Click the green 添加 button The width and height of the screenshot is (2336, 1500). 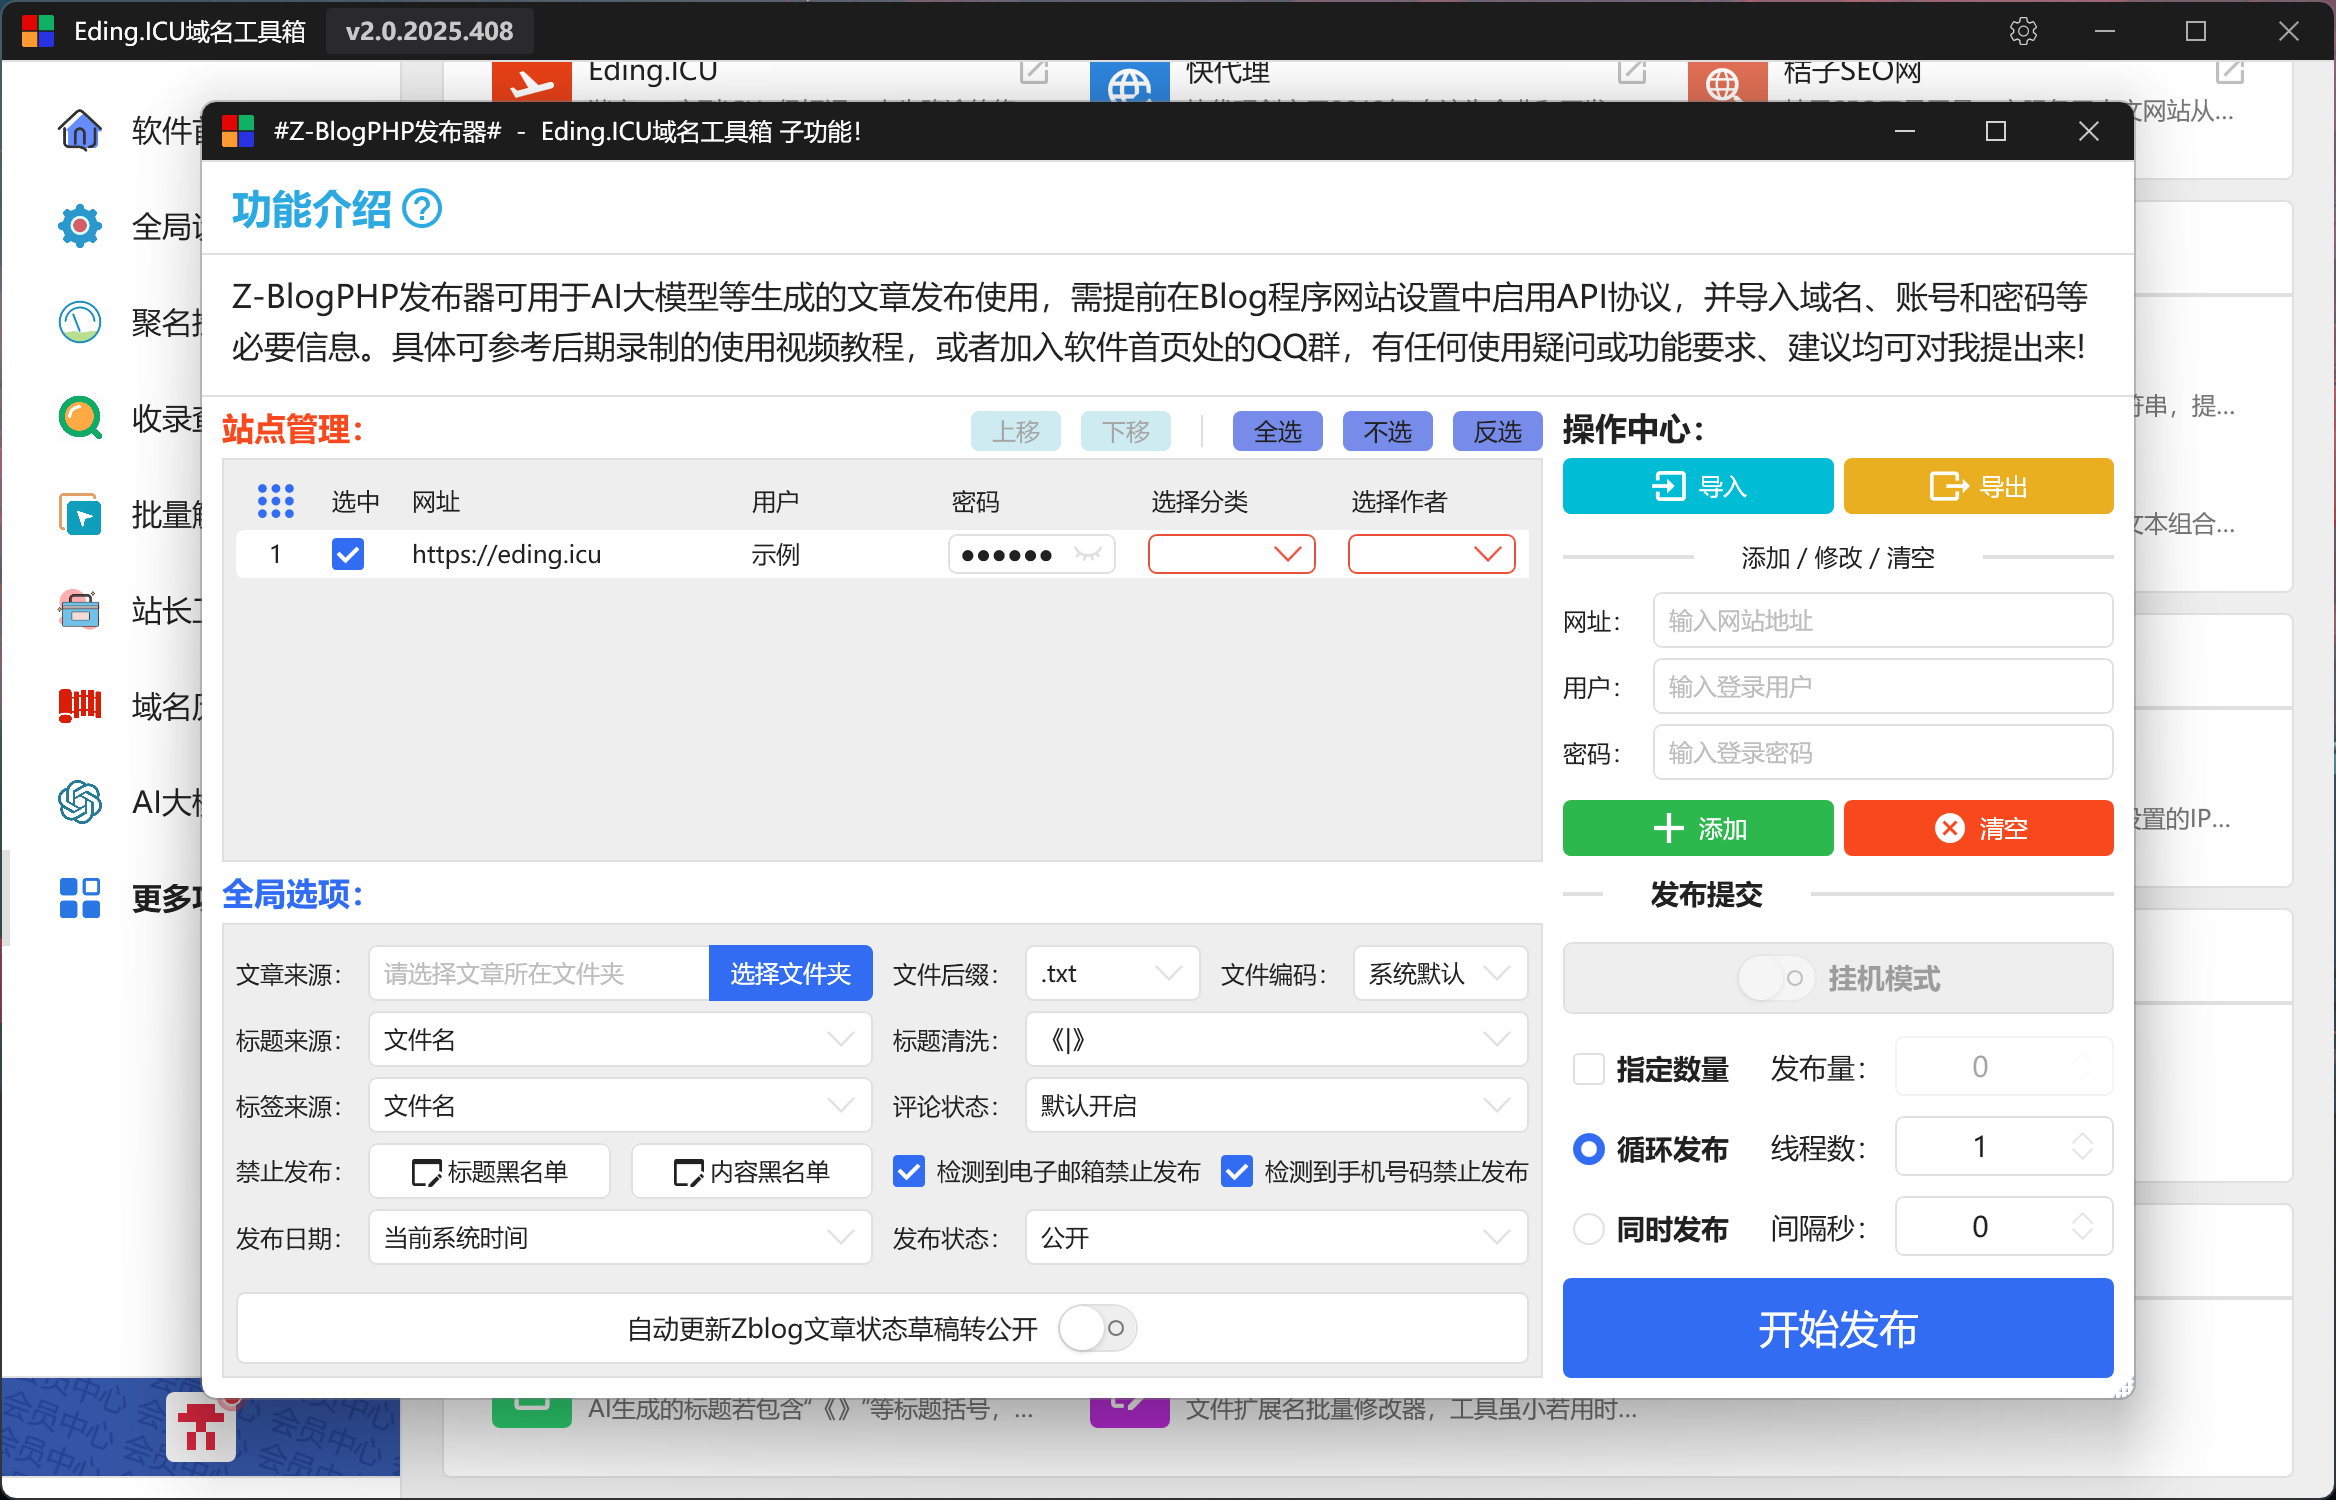tap(1698, 828)
